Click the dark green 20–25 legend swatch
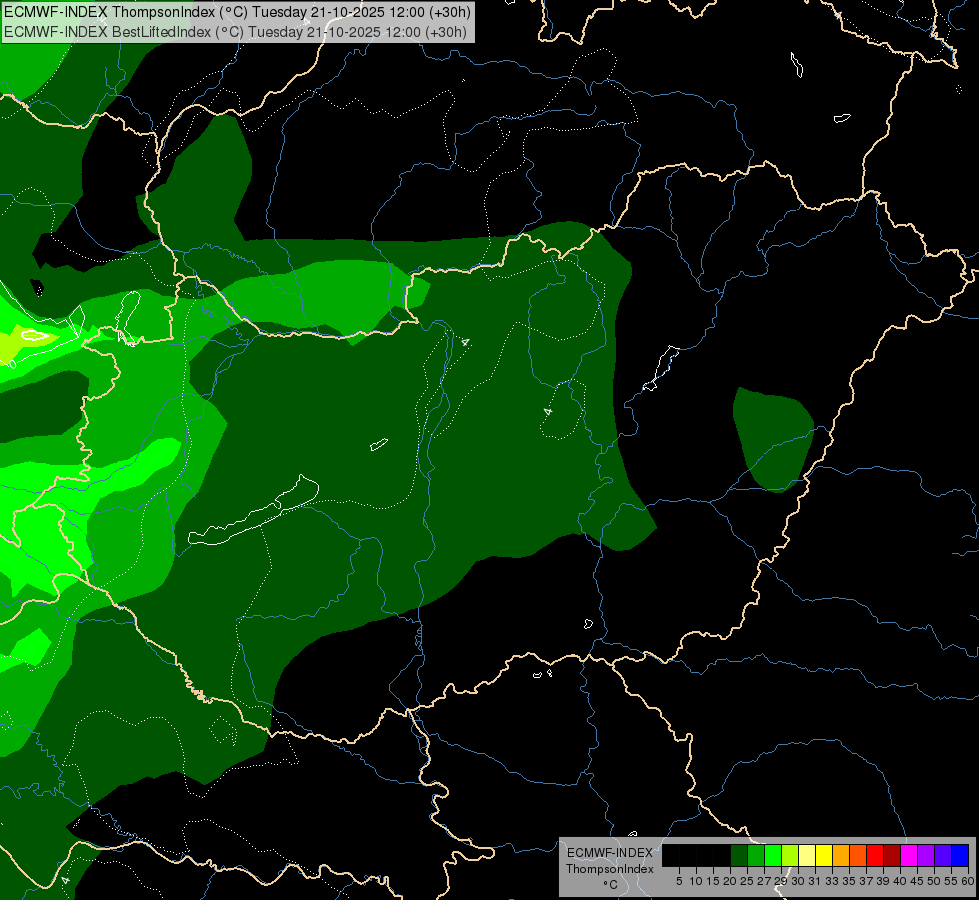Screen dimensions: 979x900 pyautogui.click(x=739, y=855)
